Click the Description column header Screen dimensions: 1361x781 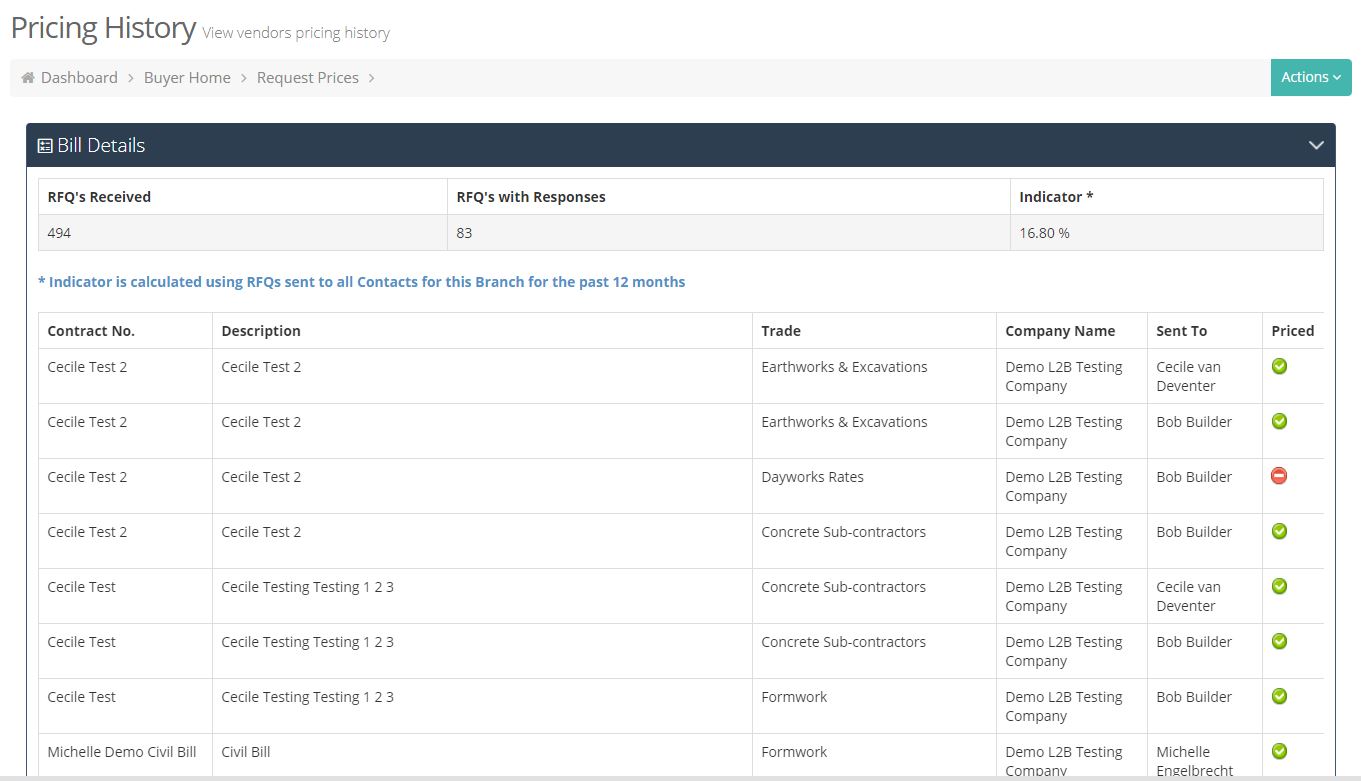click(x=482, y=331)
